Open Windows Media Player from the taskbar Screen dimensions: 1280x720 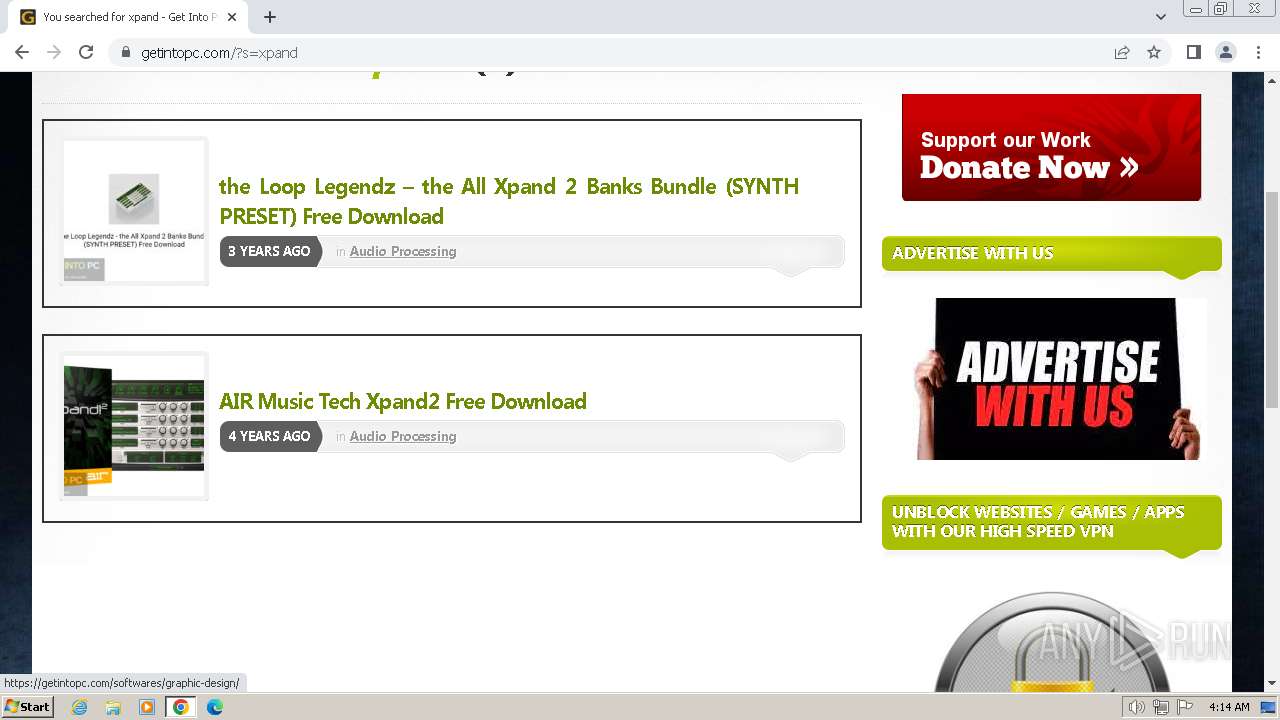[x=147, y=707]
